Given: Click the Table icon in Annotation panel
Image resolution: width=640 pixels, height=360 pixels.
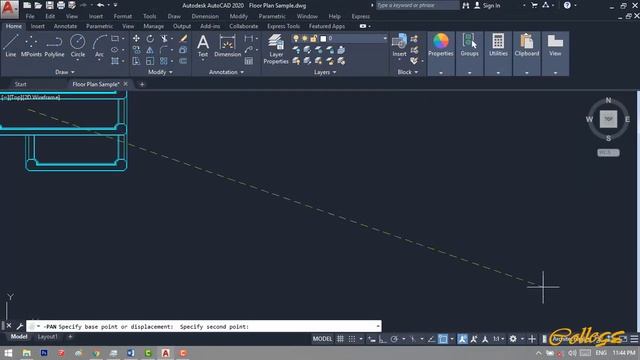Looking at the screenshot, I should click(249, 61).
